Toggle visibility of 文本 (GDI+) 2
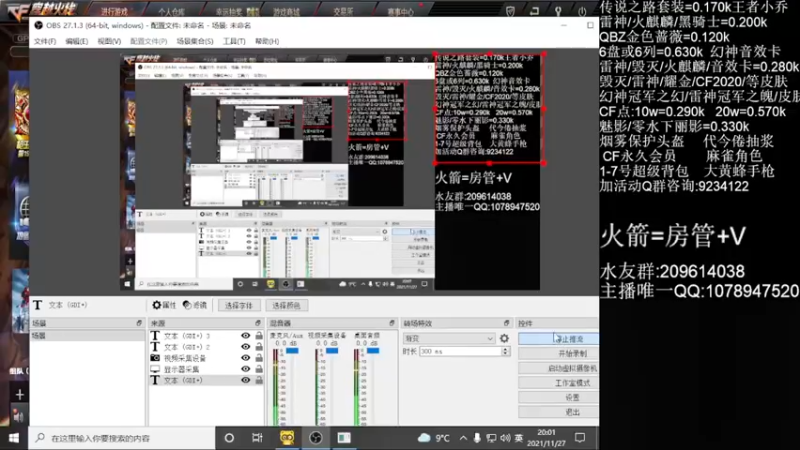The height and width of the screenshot is (450, 800). (x=245, y=347)
